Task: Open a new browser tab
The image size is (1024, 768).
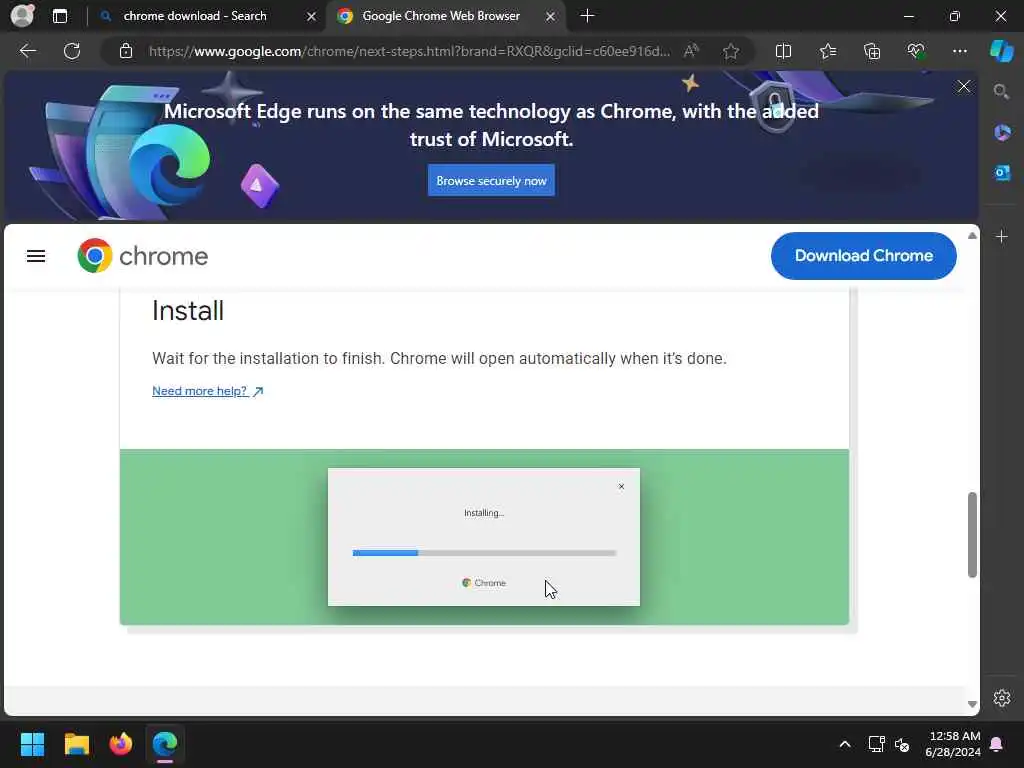Action: 587,16
